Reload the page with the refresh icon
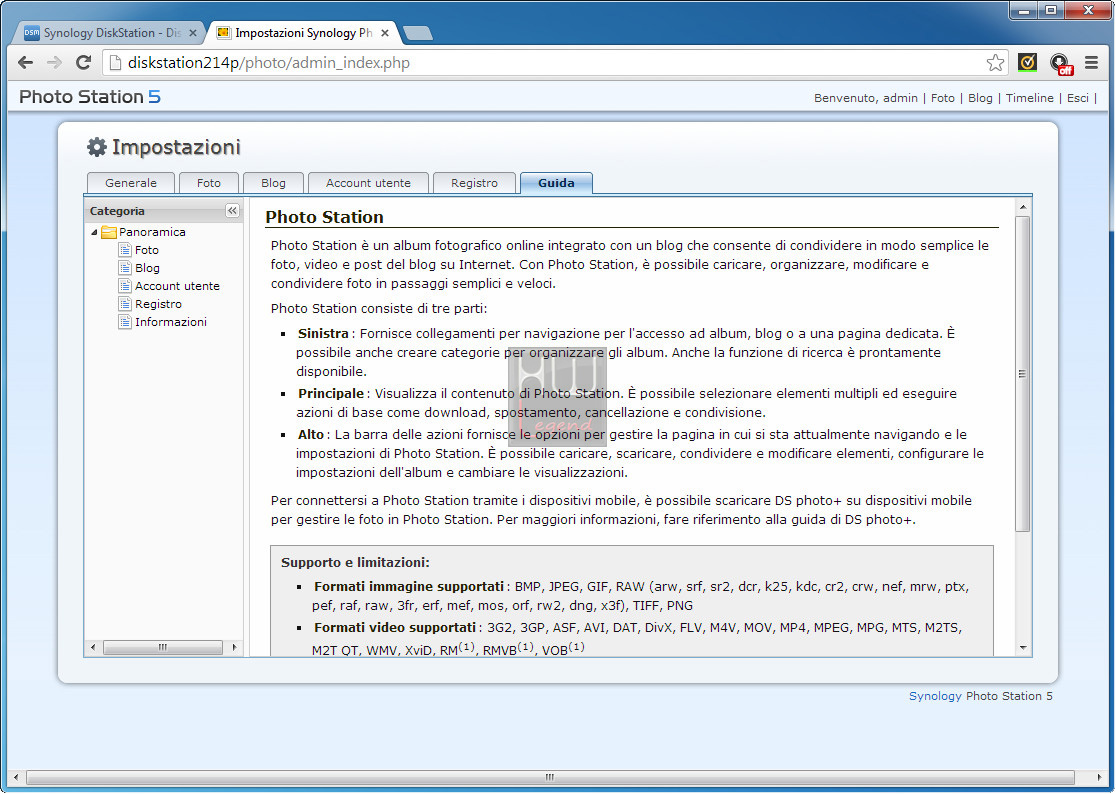The height and width of the screenshot is (794, 1116). pos(83,63)
